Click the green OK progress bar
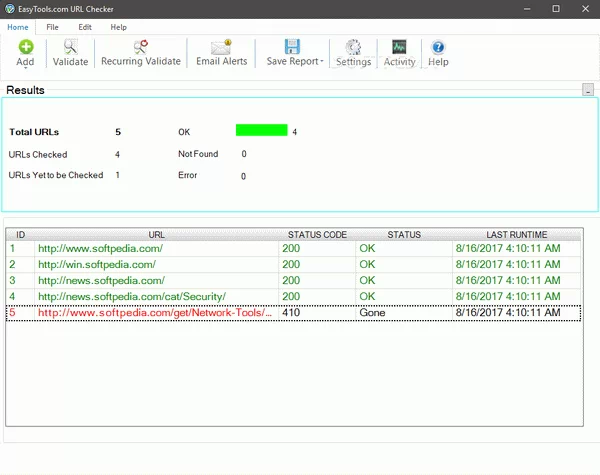Screen dimensions: 600x475 click(262, 130)
